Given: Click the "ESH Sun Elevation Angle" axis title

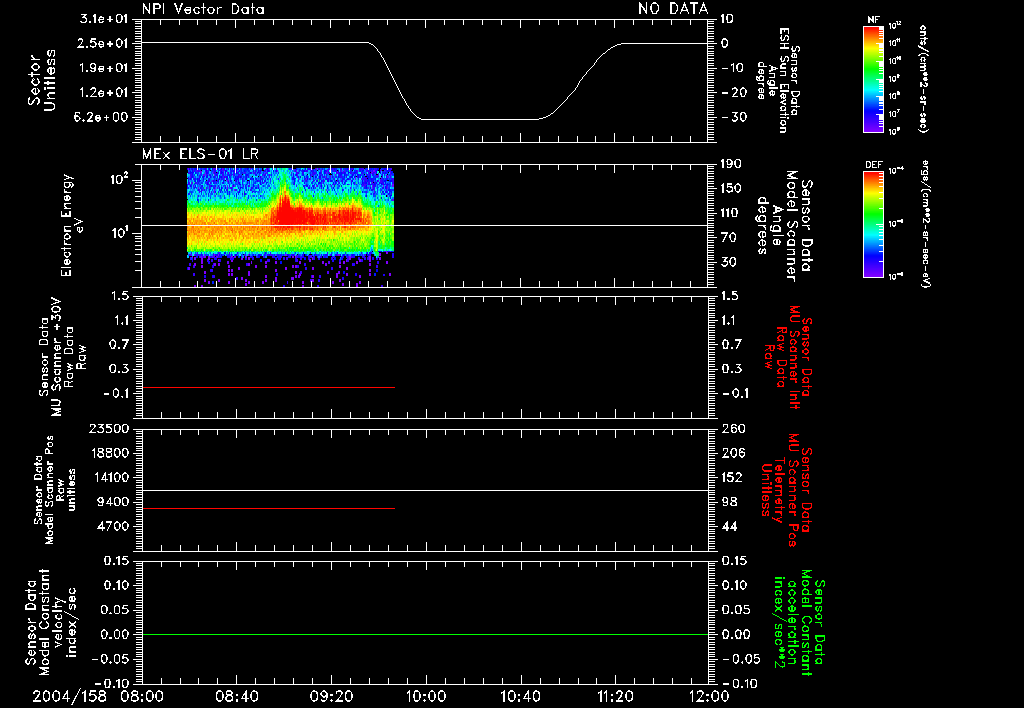Looking at the screenshot, I should pyautogui.click(x=777, y=80).
